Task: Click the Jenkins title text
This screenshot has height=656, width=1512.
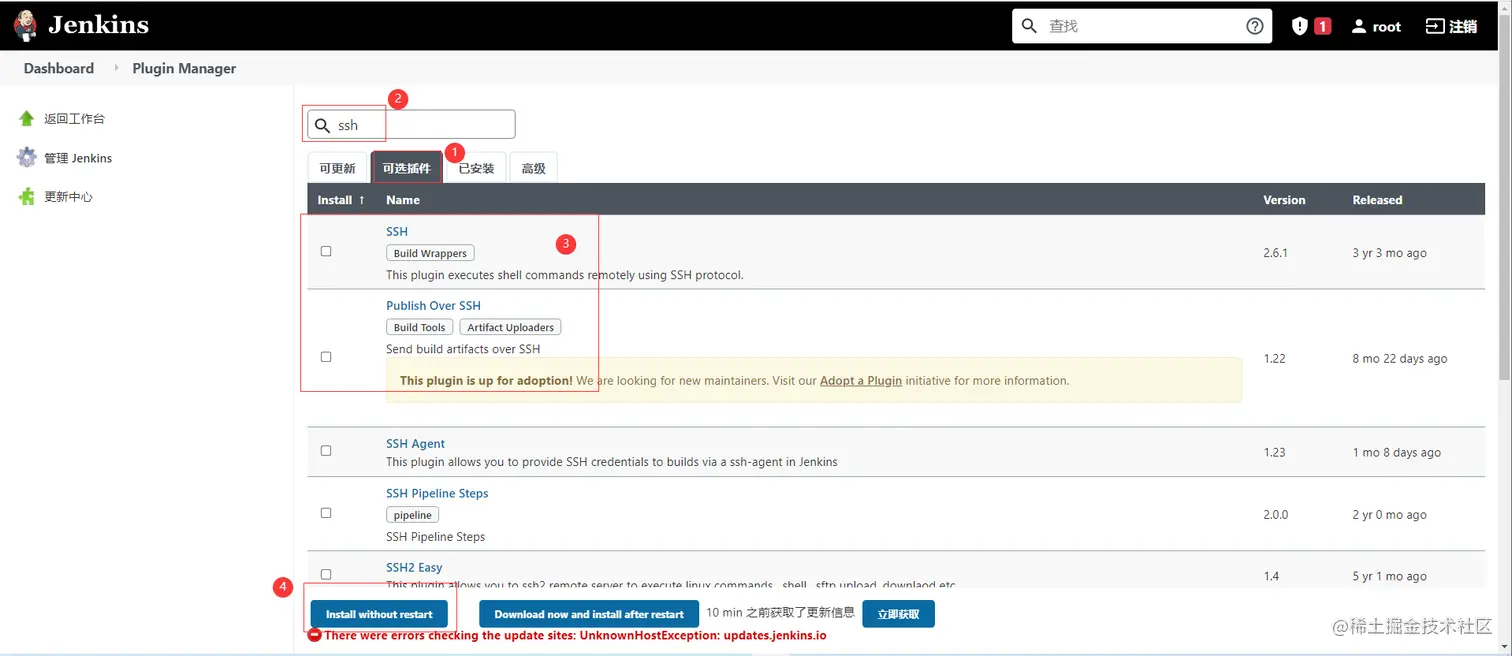Action: coord(98,25)
